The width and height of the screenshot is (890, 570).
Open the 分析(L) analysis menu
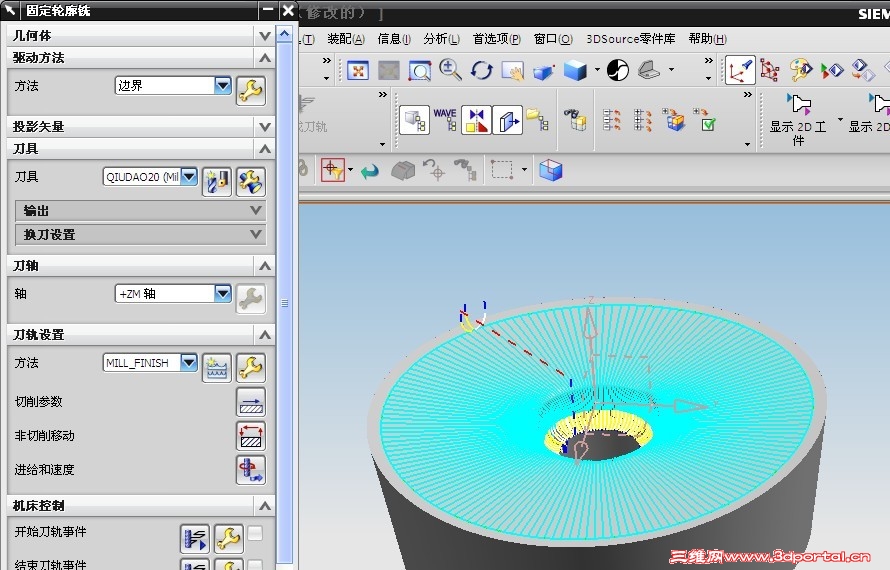tap(441, 39)
